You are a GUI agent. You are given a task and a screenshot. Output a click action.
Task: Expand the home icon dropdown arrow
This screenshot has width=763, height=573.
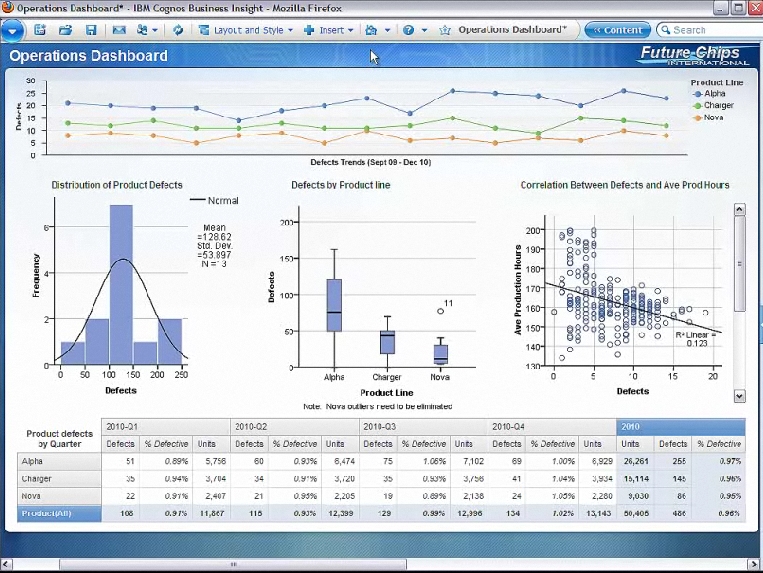(x=387, y=30)
